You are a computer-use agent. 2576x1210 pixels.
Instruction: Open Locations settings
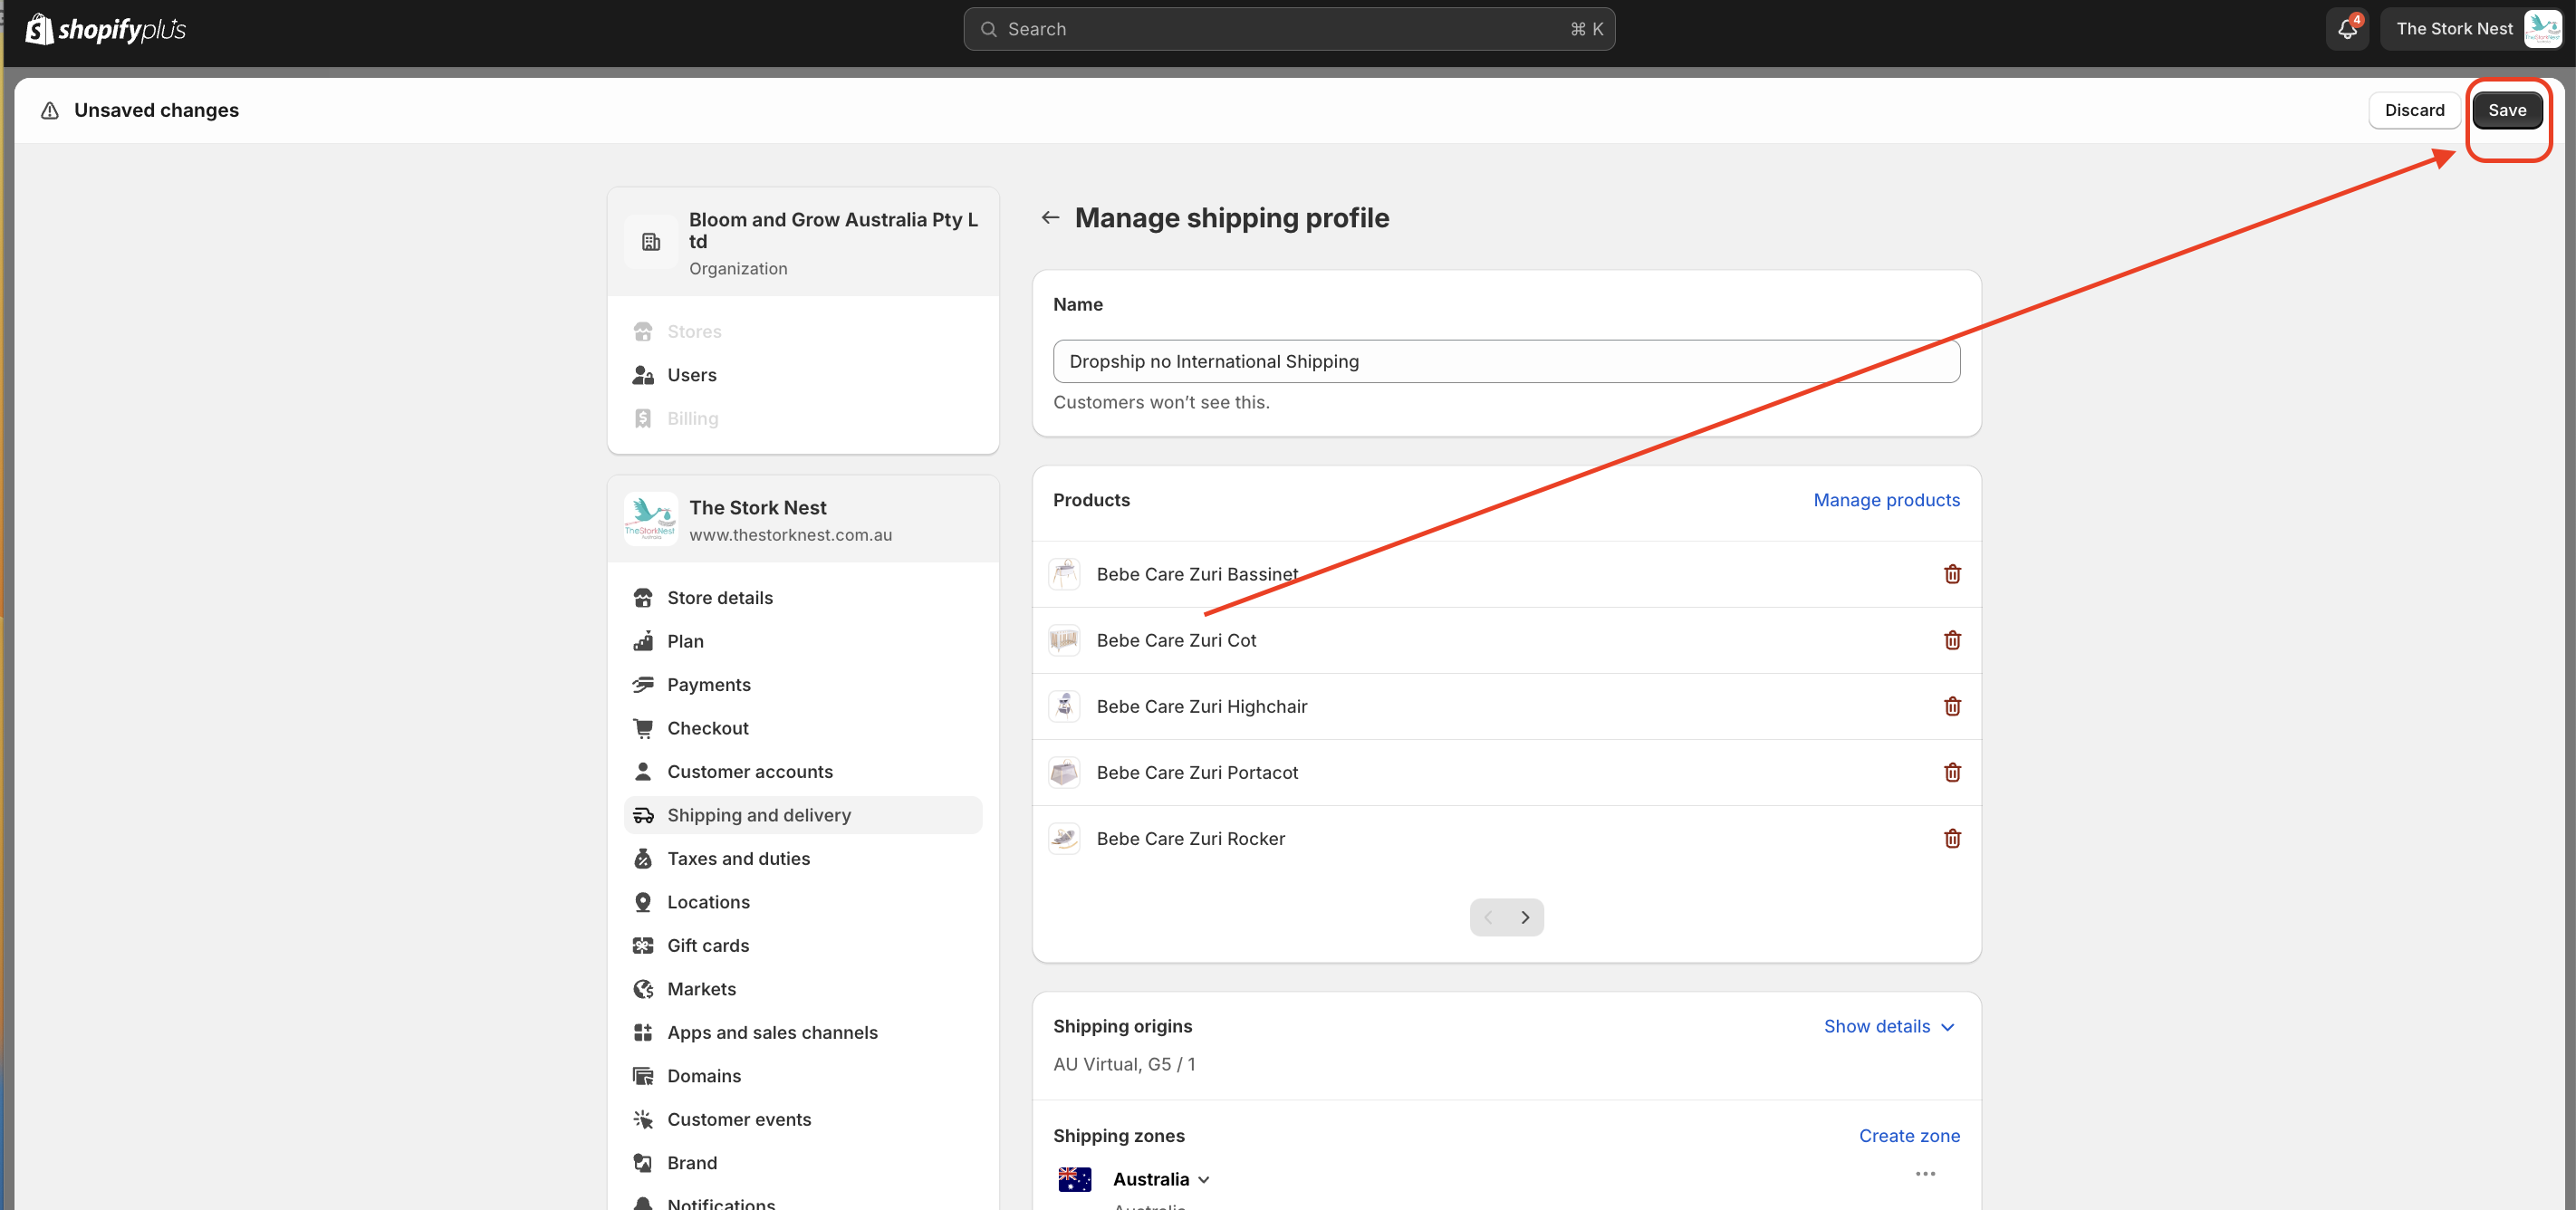pyautogui.click(x=802, y=902)
